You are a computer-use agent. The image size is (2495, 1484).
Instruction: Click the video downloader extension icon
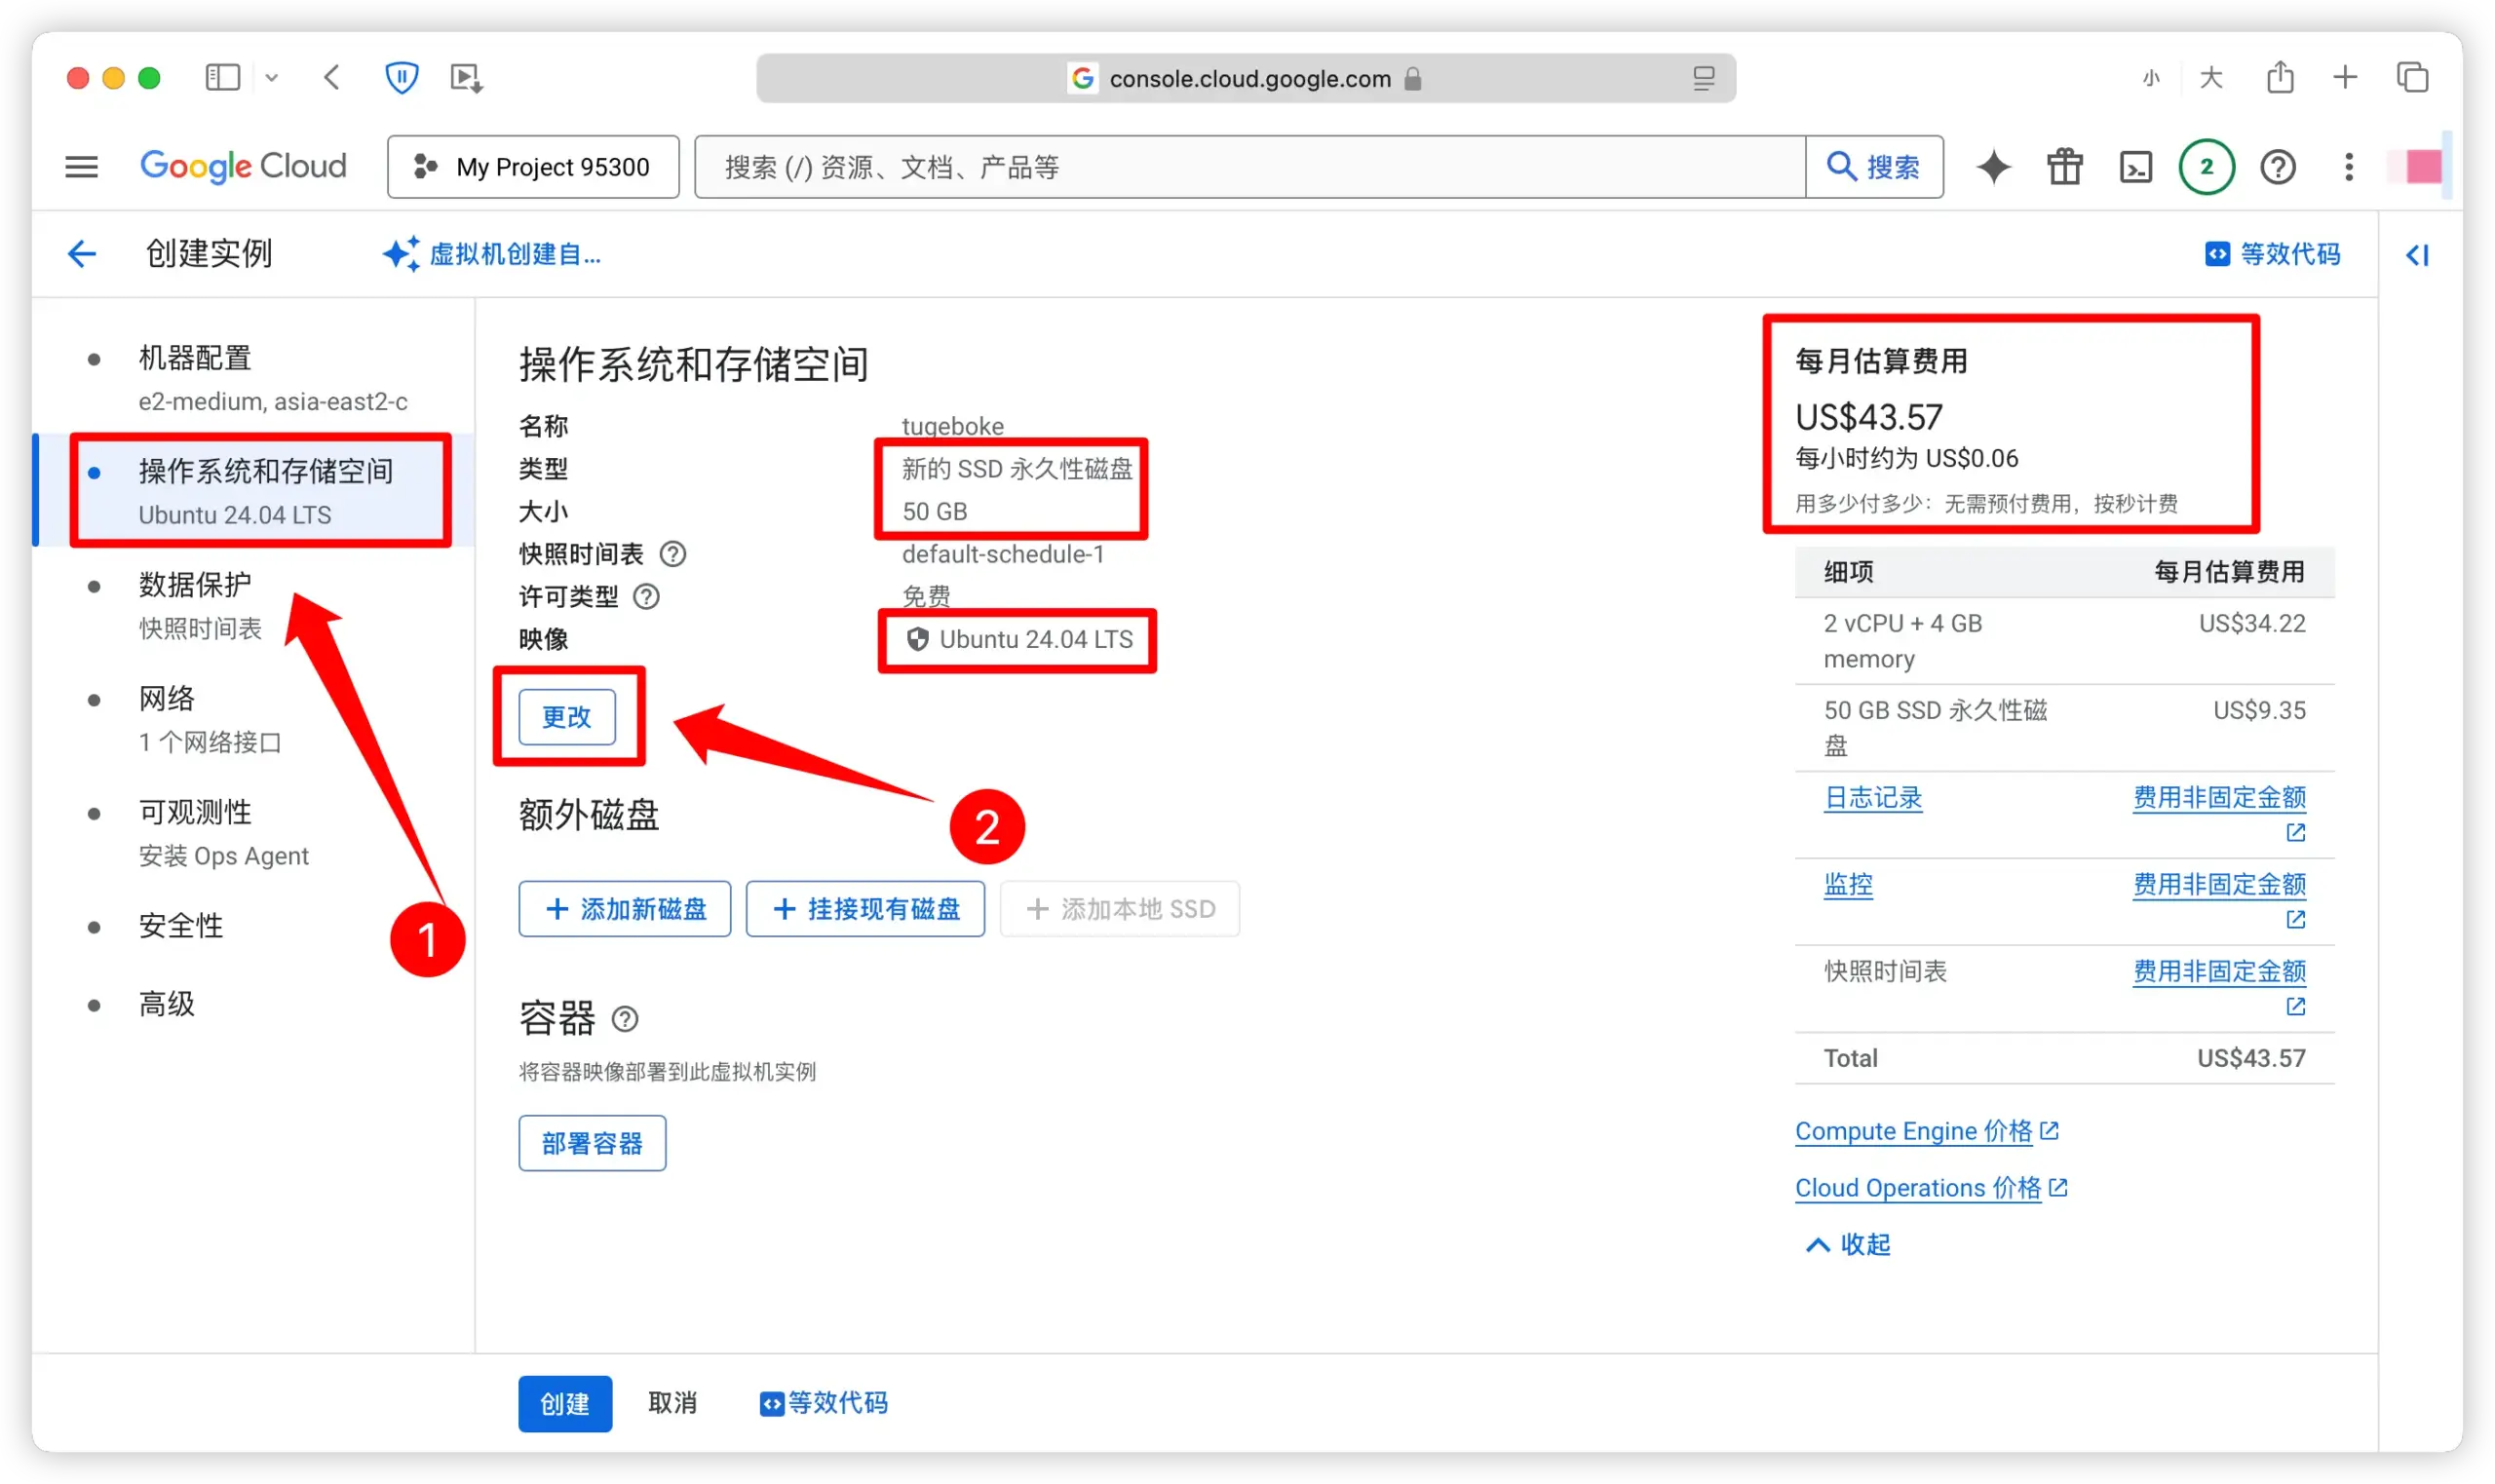466,77
